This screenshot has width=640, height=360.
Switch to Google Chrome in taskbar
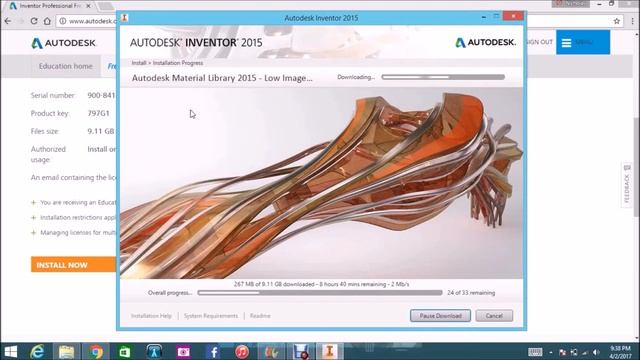[x=96, y=351]
